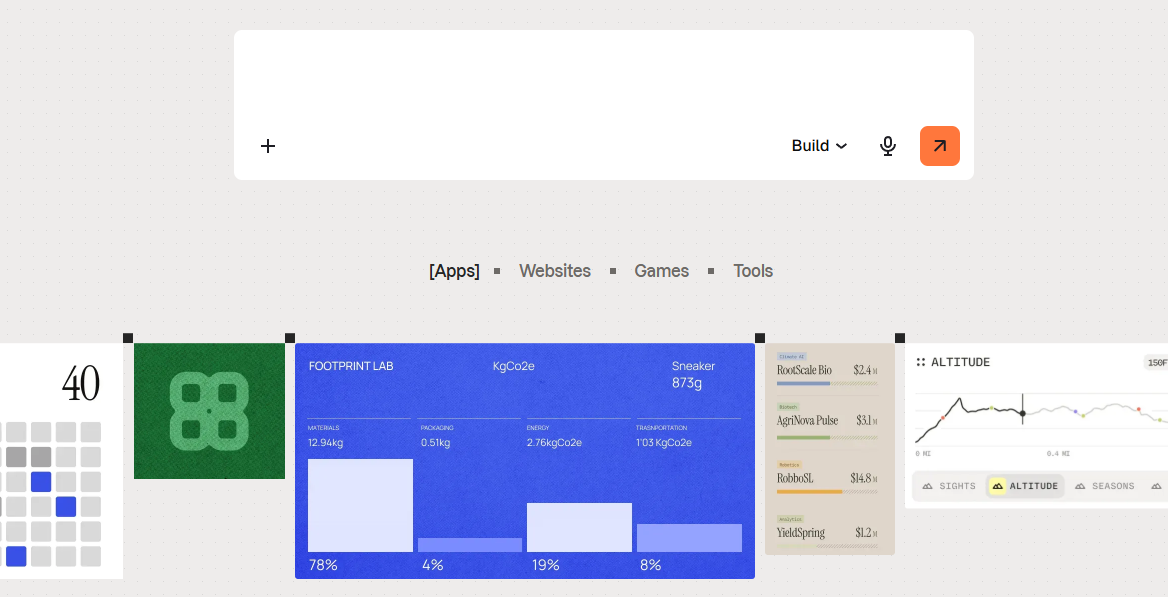Screen dimensions: 1168x597
Task: Click the yellow mountain icon beside ALTITUDE
Action: [x=997, y=486]
